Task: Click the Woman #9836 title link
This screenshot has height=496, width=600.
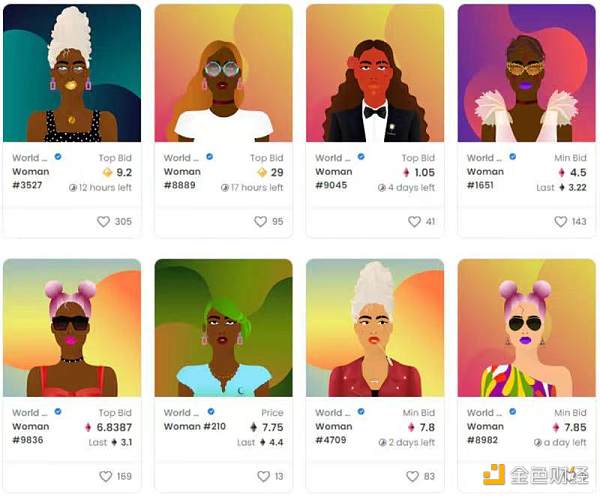Action: (x=31, y=433)
